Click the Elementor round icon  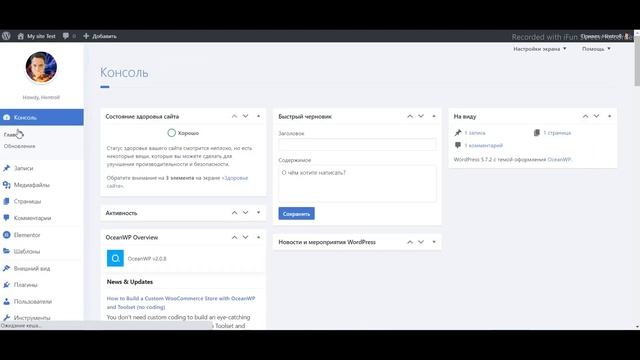click(x=7, y=235)
